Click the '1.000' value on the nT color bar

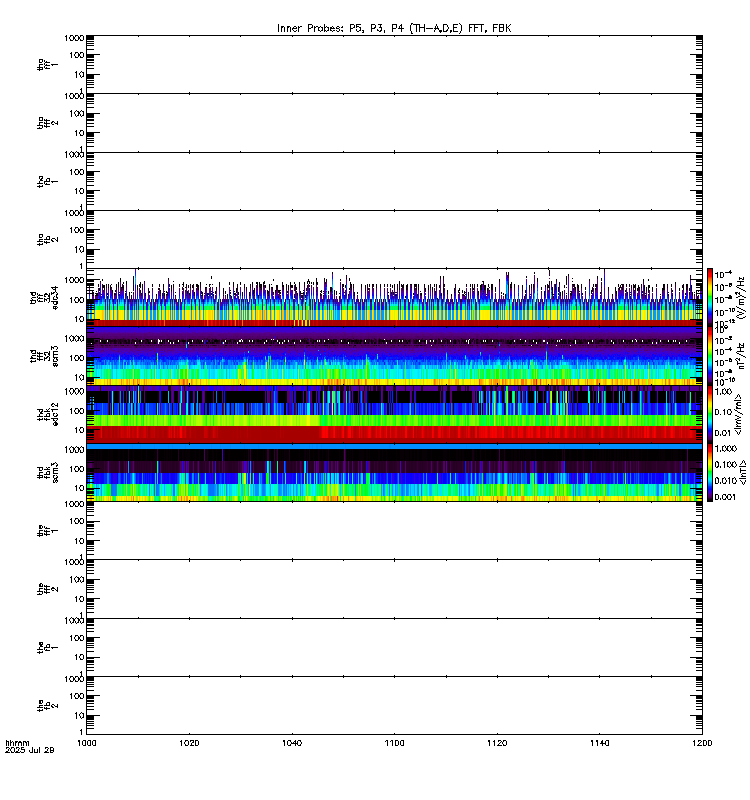pos(726,448)
